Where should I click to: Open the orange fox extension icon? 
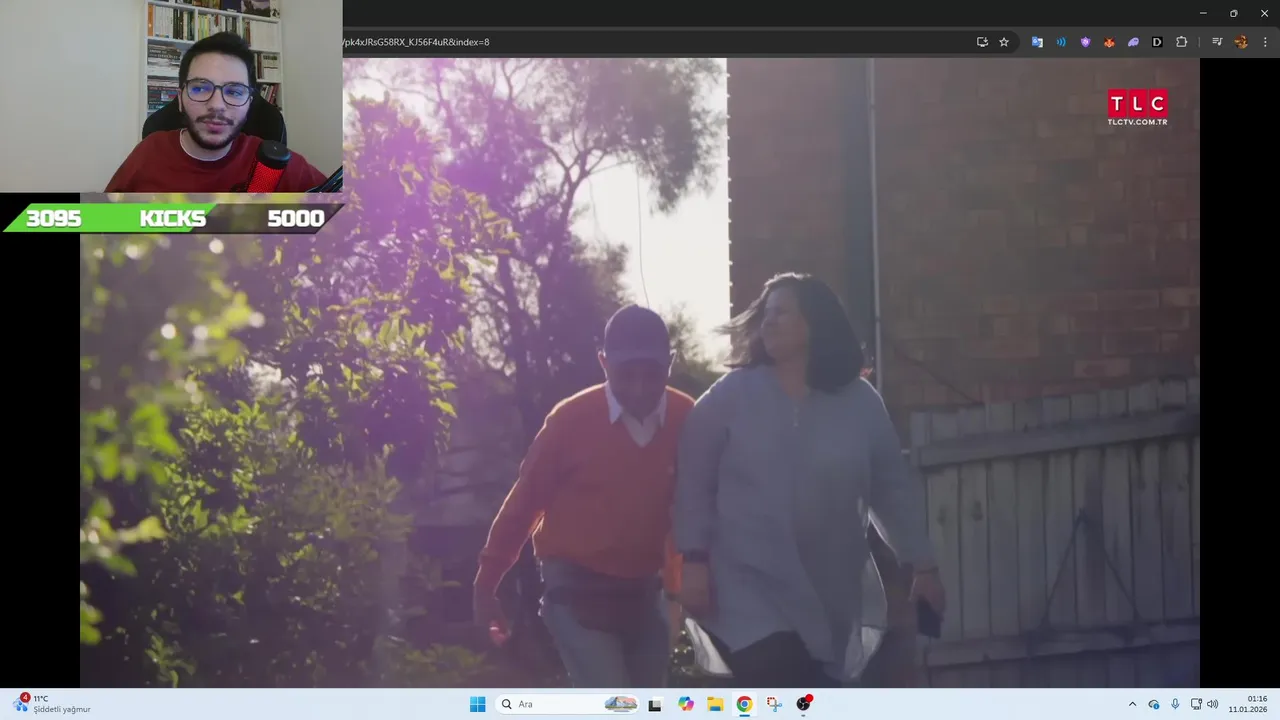click(x=1109, y=42)
